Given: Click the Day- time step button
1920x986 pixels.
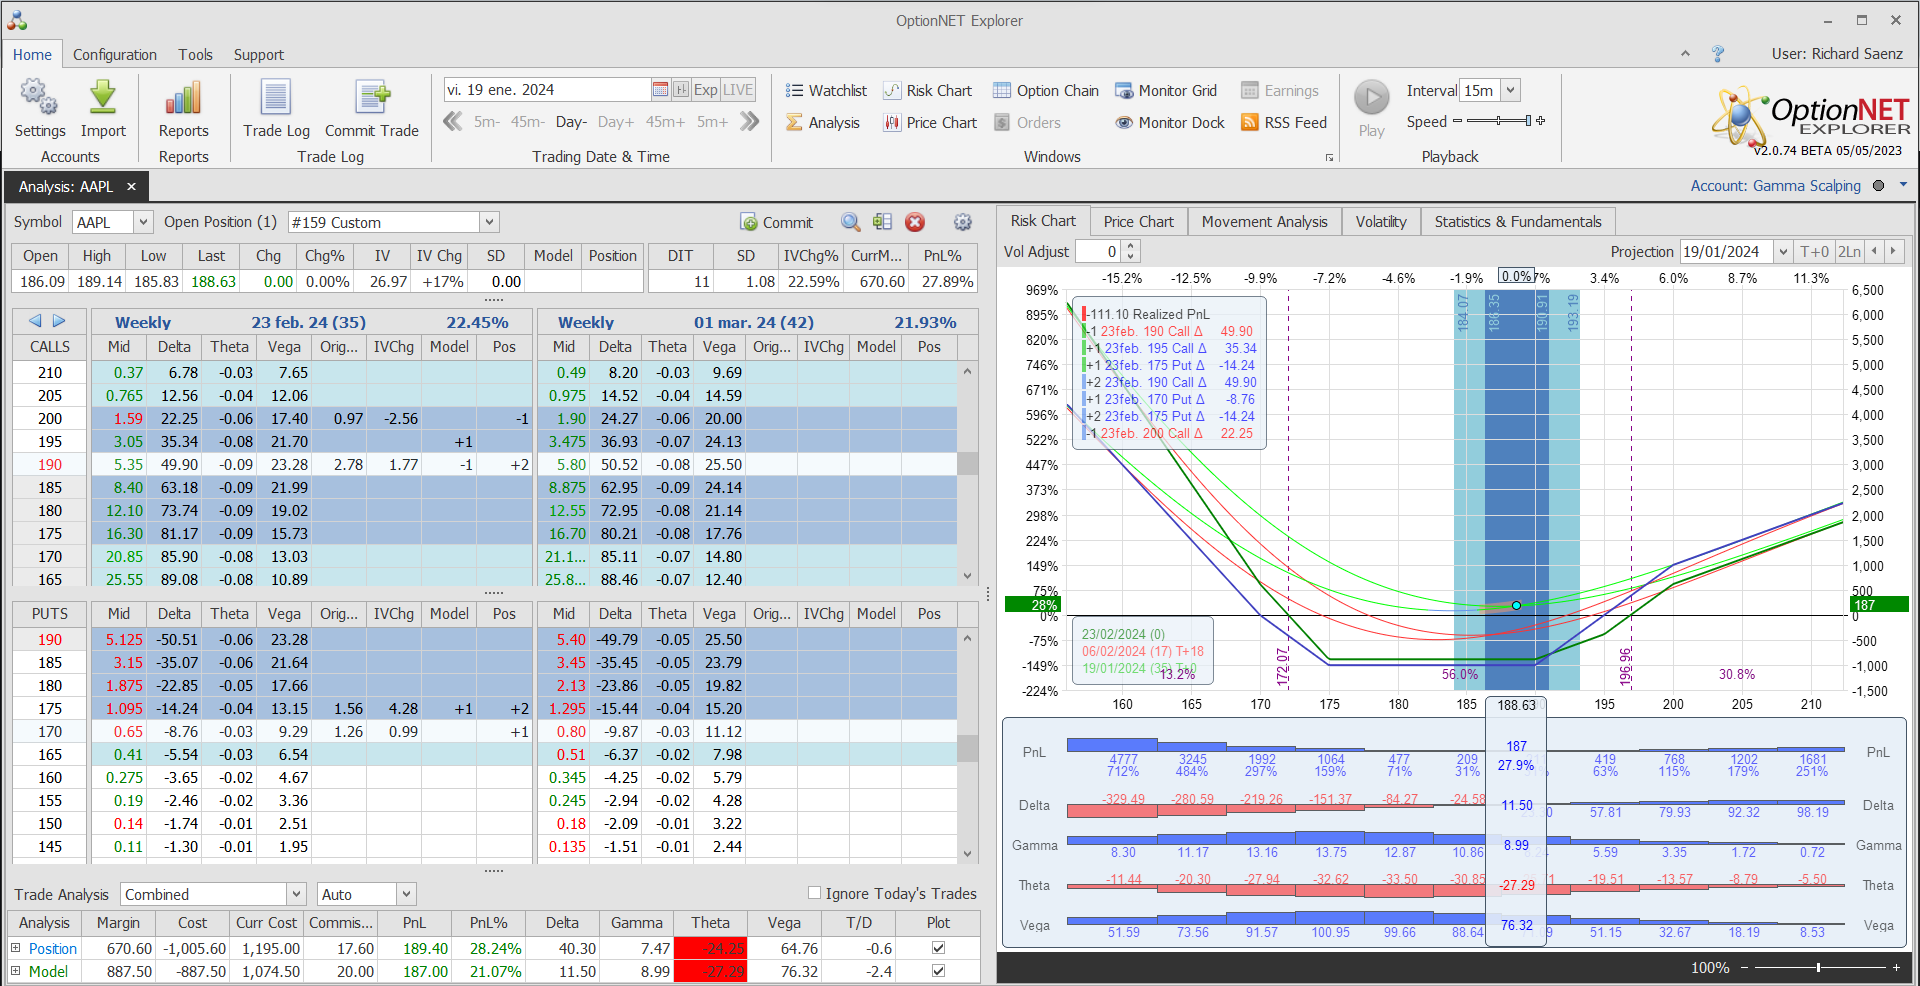Looking at the screenshot, I should [571, 122].
